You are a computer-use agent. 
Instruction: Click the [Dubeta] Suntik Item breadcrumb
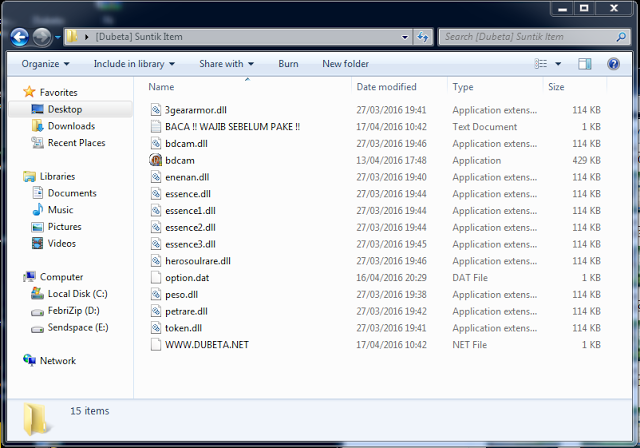click(x=139, y=37)
